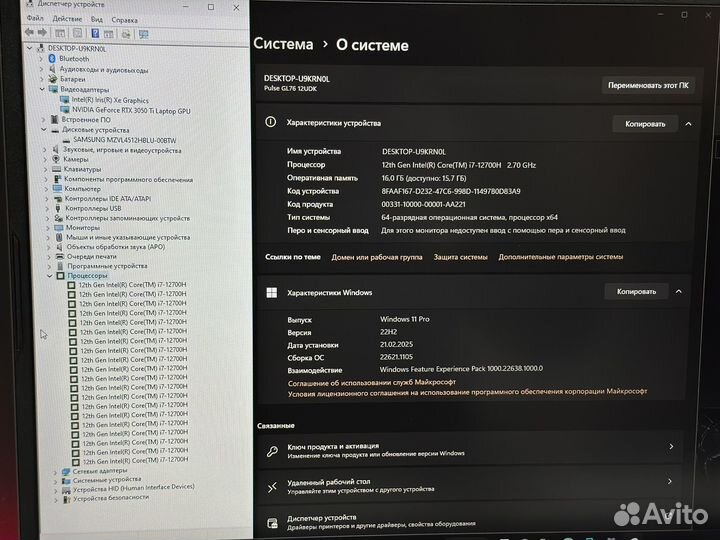Collapse the Характеристики устройства section chevron
This screenshot has width=720, height=540.
tap(688, 124)
